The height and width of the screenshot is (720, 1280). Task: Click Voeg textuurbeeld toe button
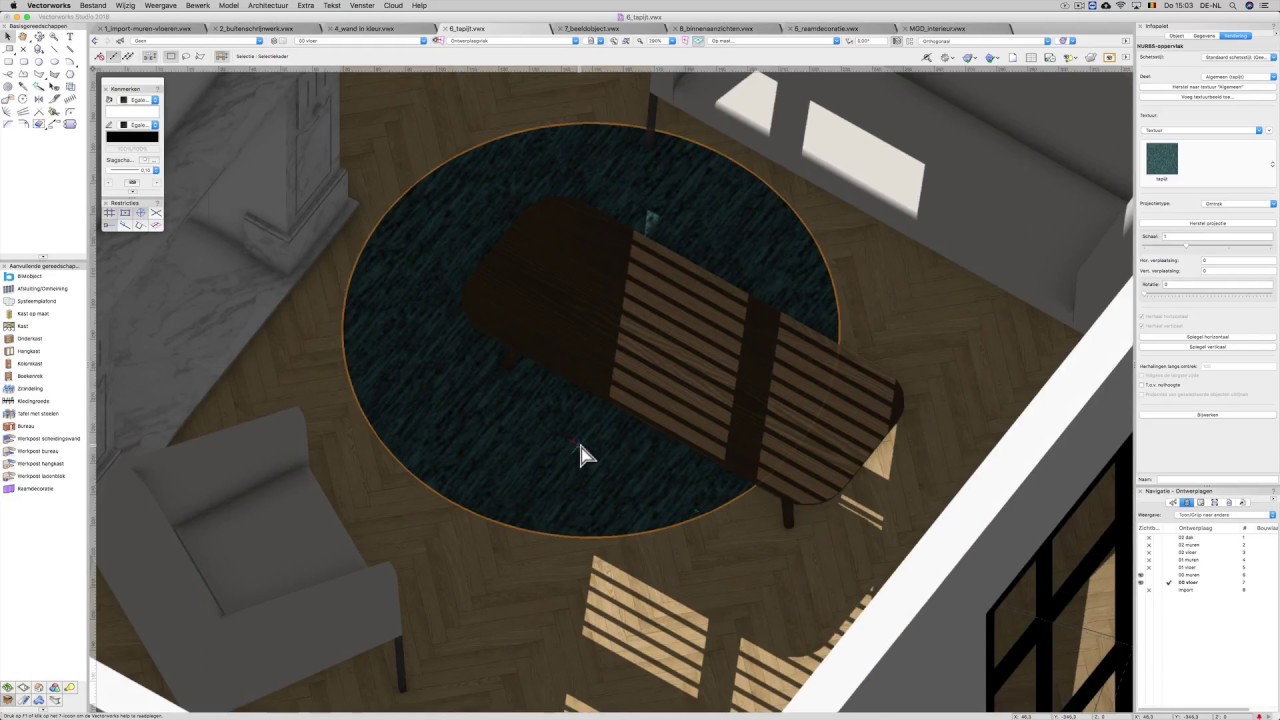coord(1208,97)
